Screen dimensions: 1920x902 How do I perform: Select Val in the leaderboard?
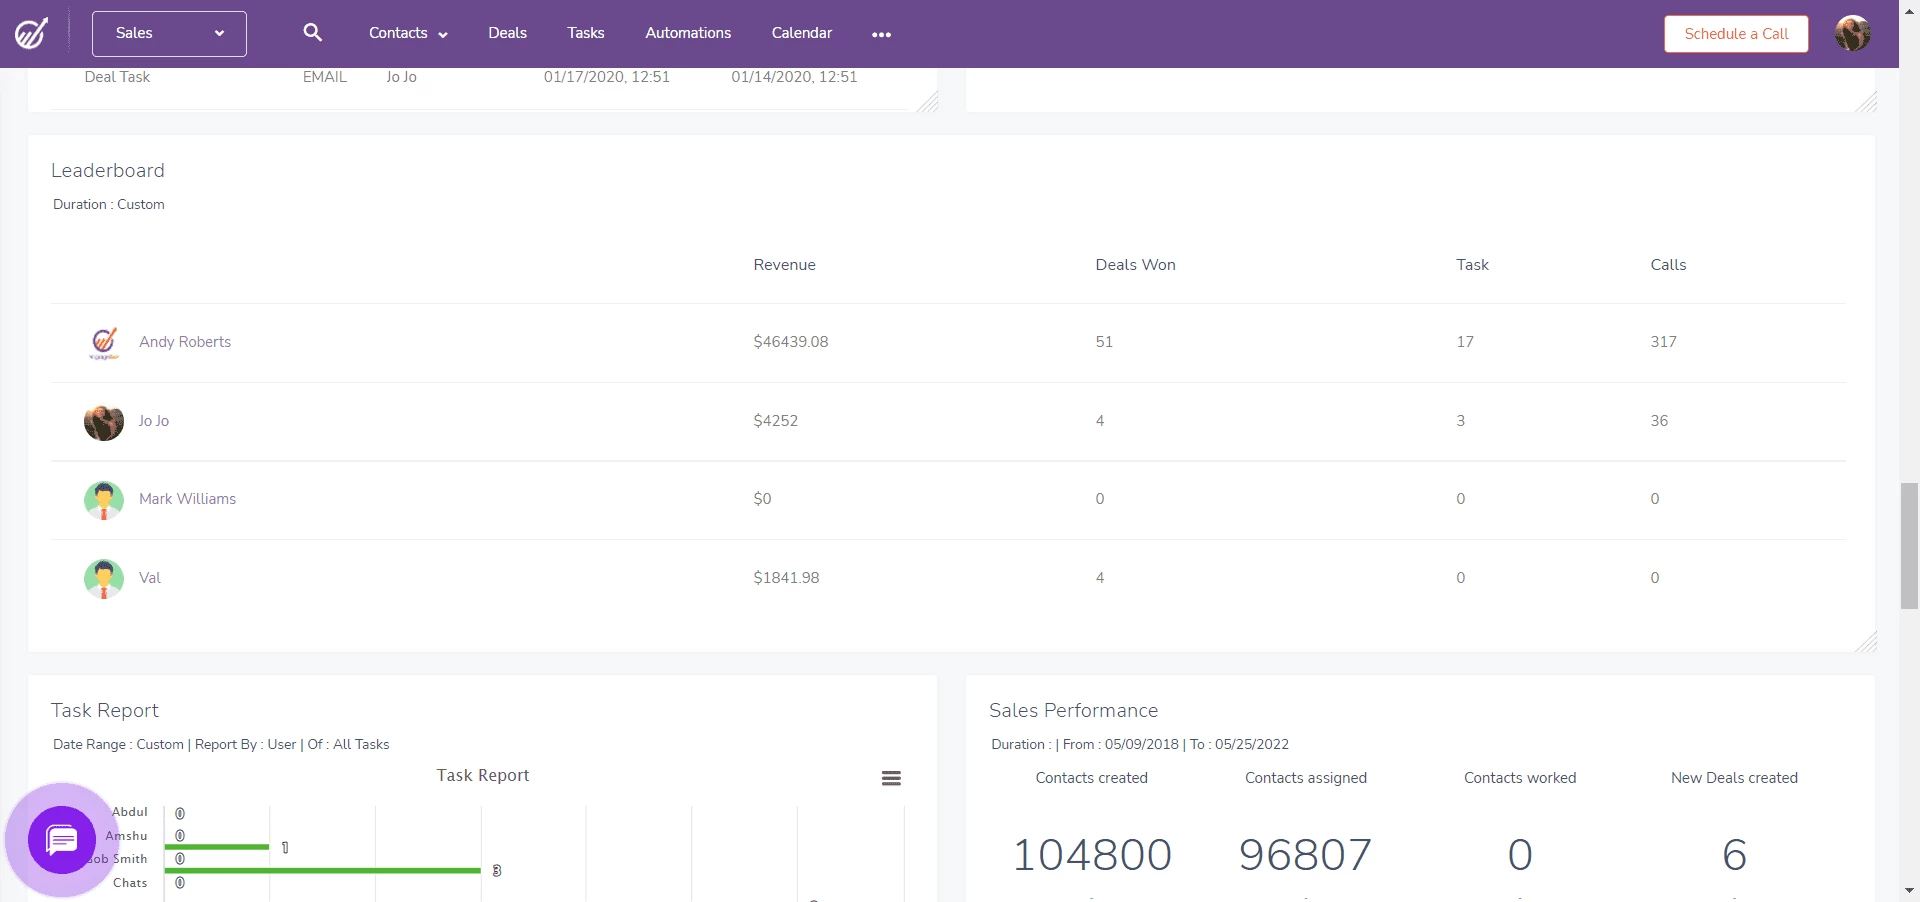[150, 578]
